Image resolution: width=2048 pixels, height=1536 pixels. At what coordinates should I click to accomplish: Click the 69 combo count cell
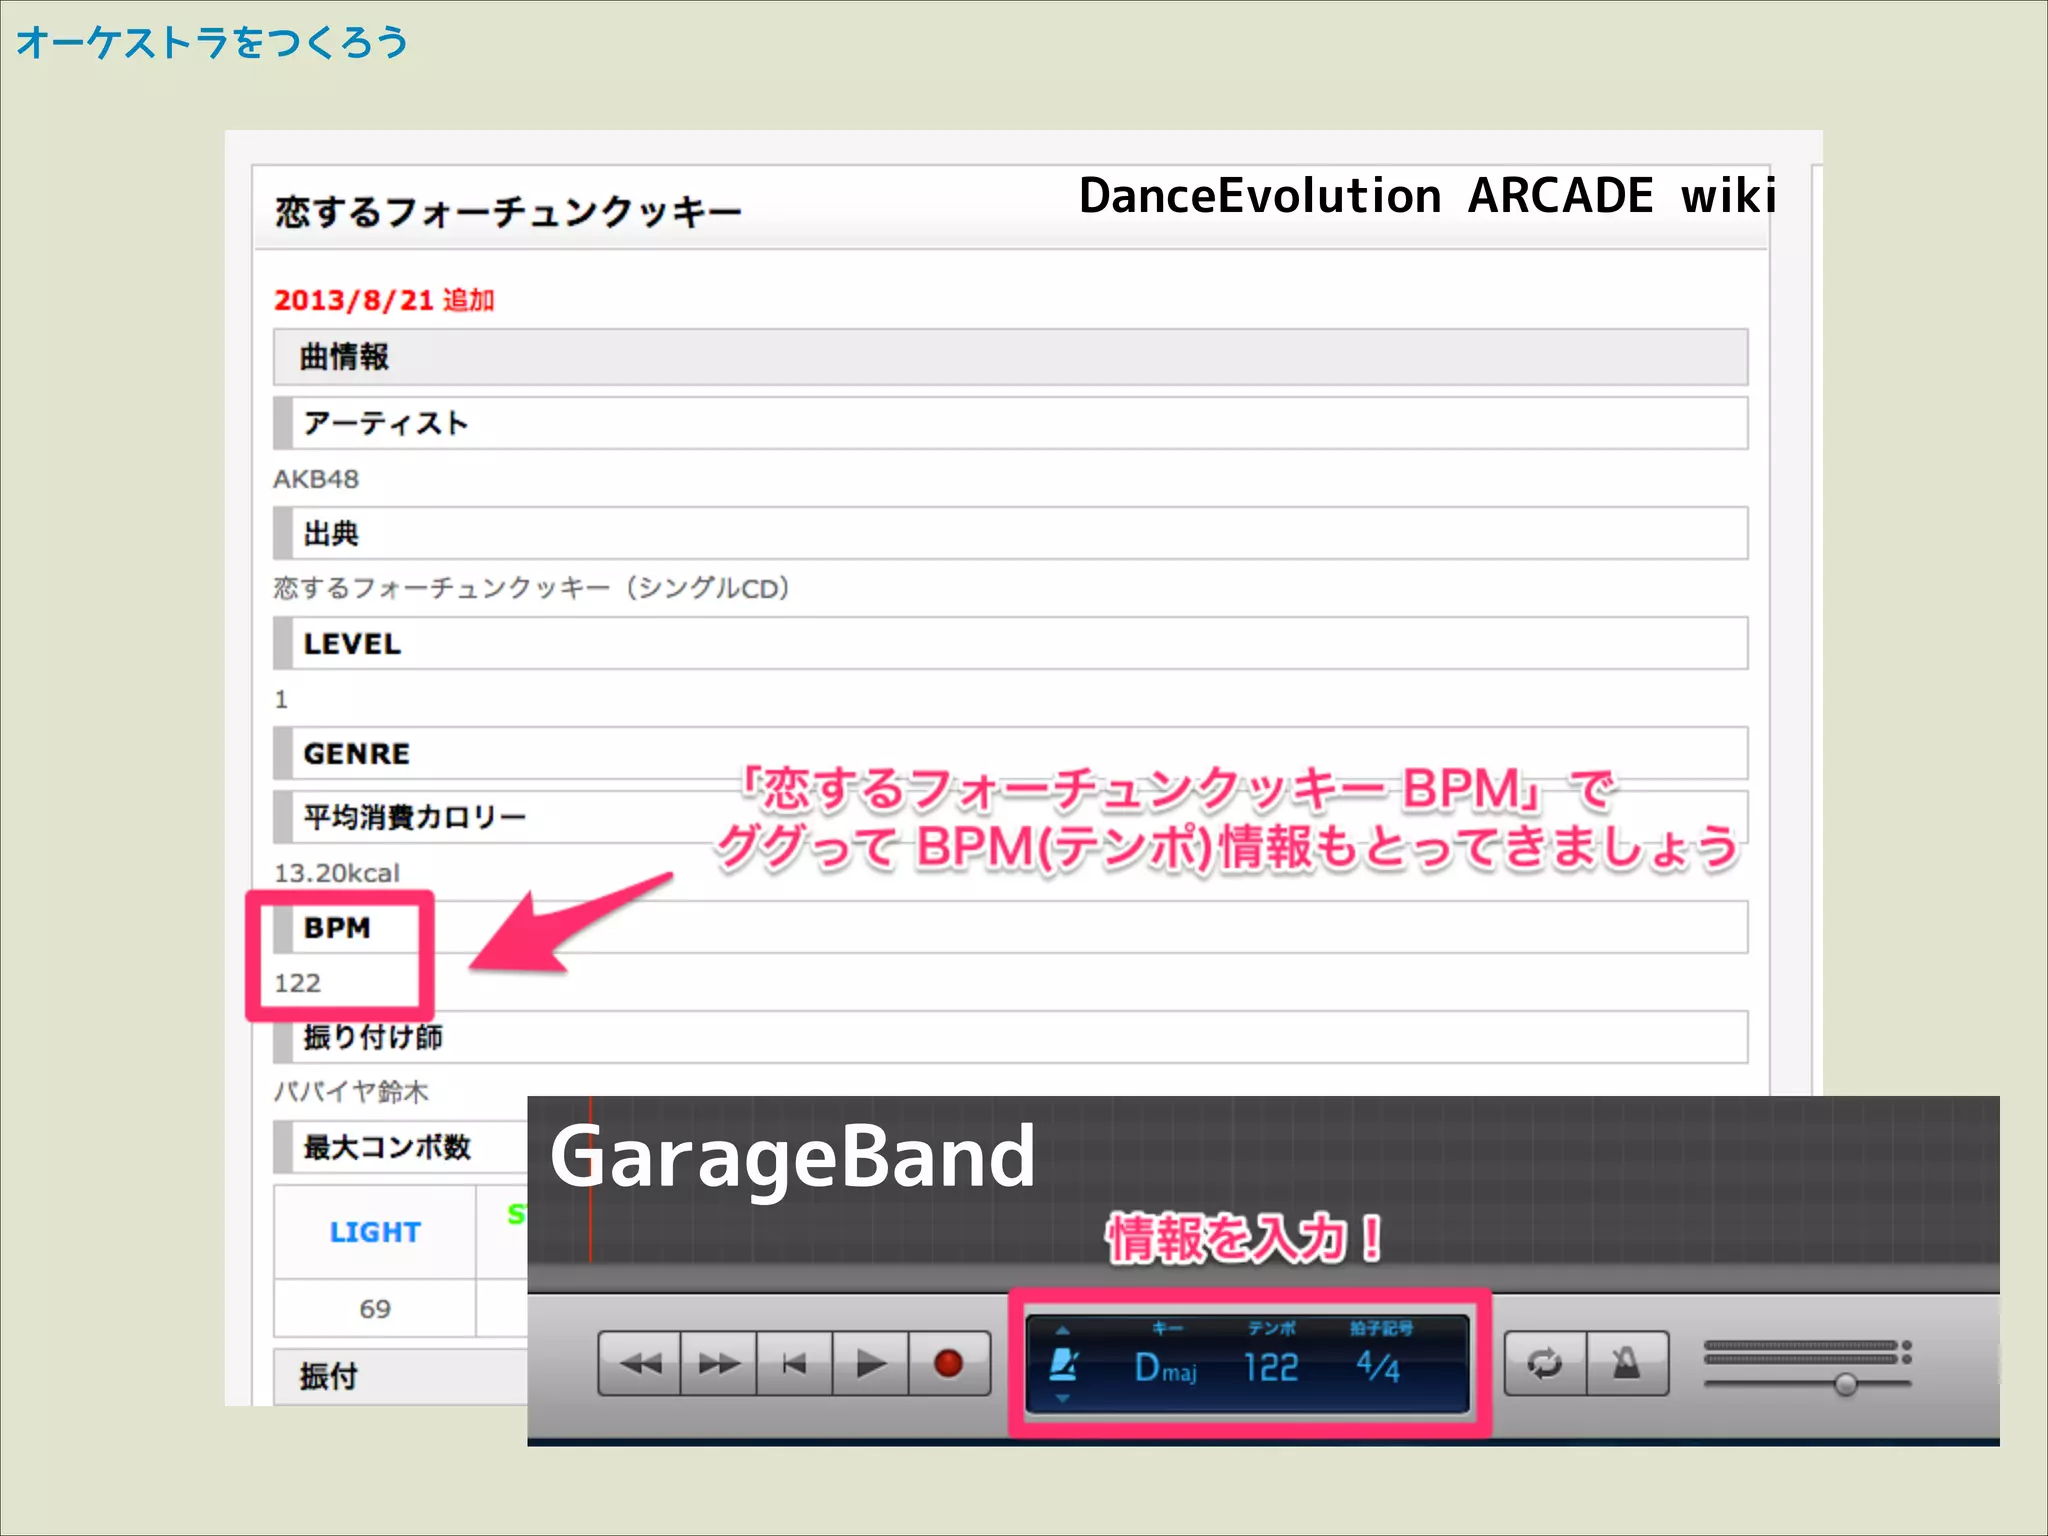tap(375, 1308)
